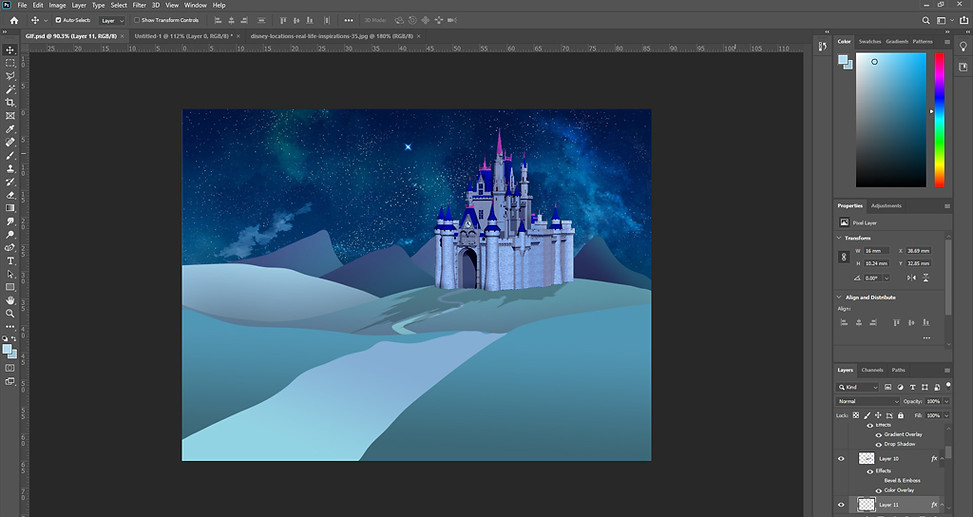
Task: Select the Move tool in toolbar
Action: click(x=10, y=50)
